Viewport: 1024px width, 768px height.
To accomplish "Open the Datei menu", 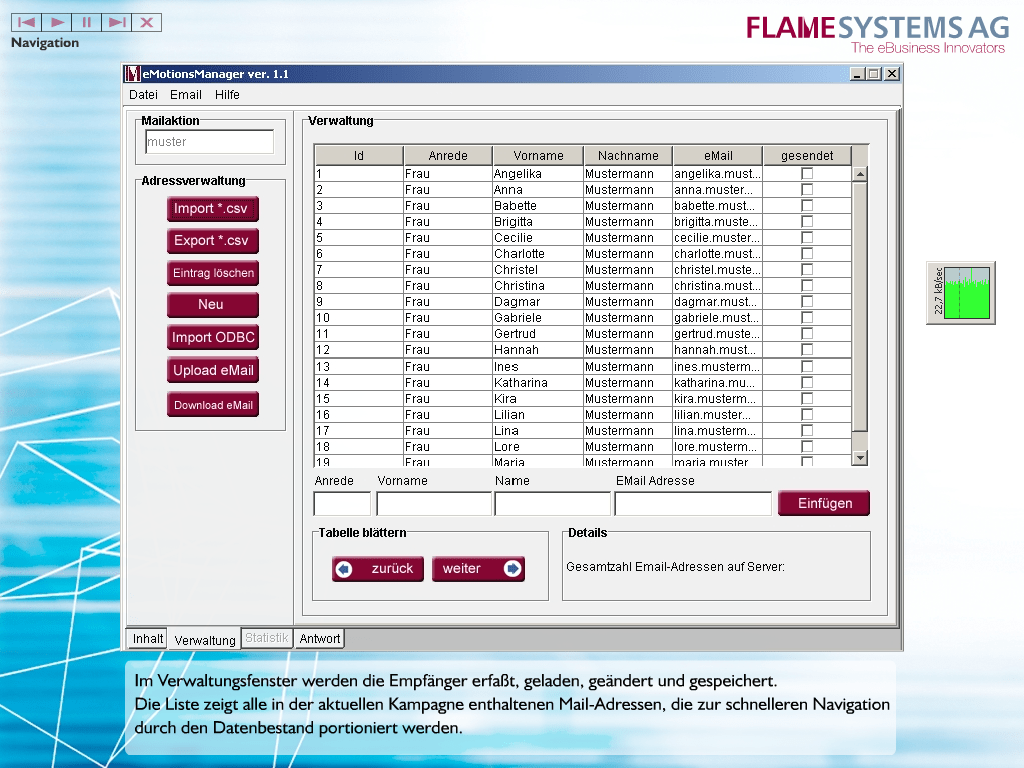I will click(143, 95).
